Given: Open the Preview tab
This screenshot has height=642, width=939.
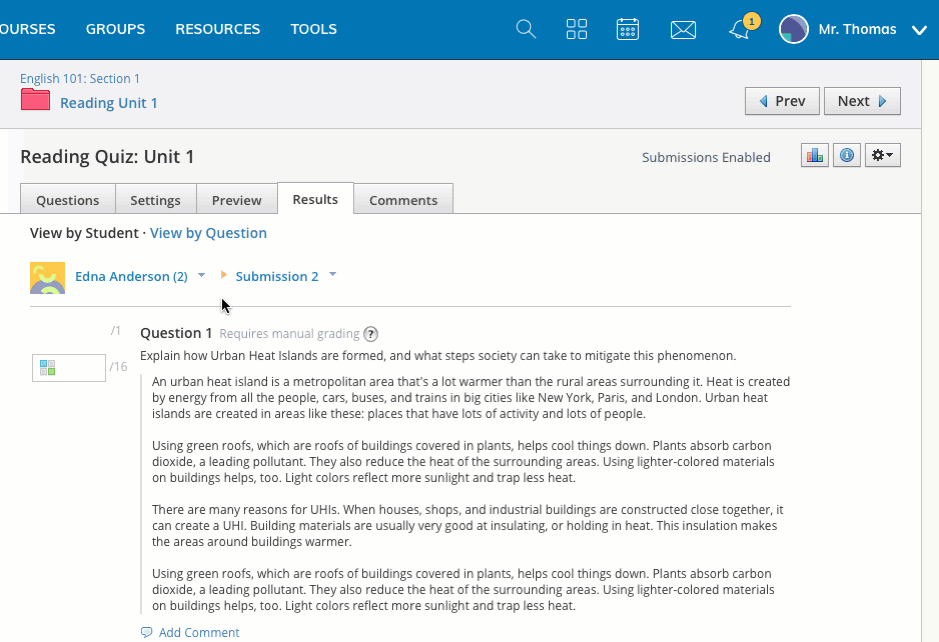Looking at the screenshot, I should tap(236, 200).
